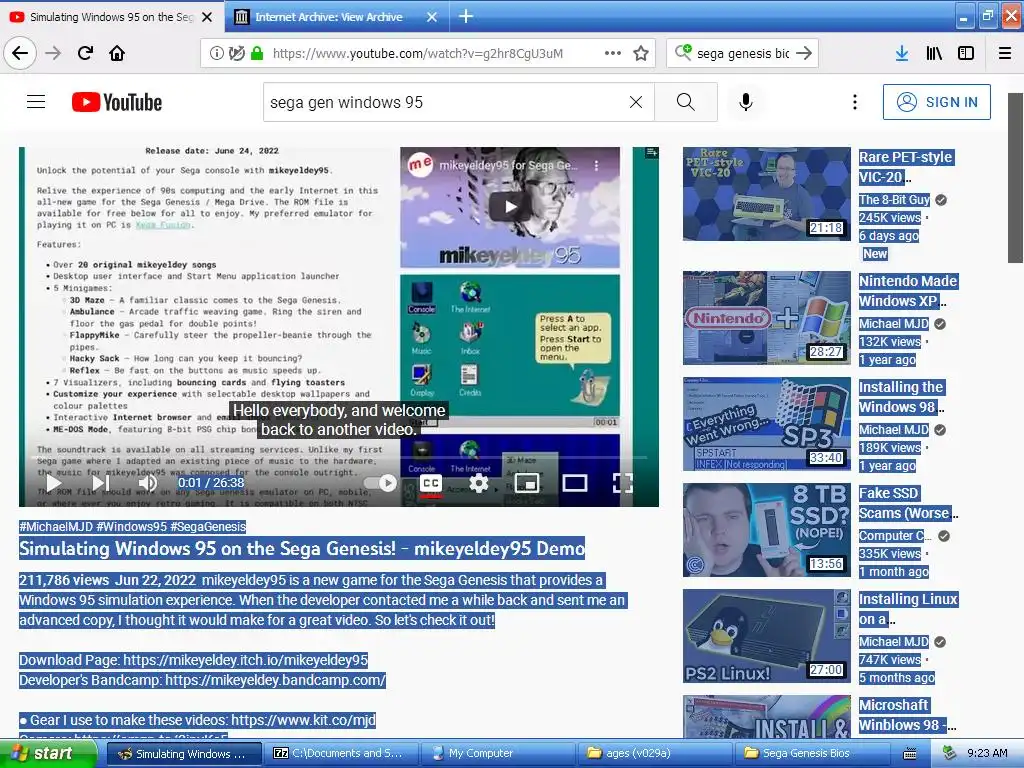Seek using the video progress bar
The width and height of the screenshot is (1024, 768).
(338, 458)
